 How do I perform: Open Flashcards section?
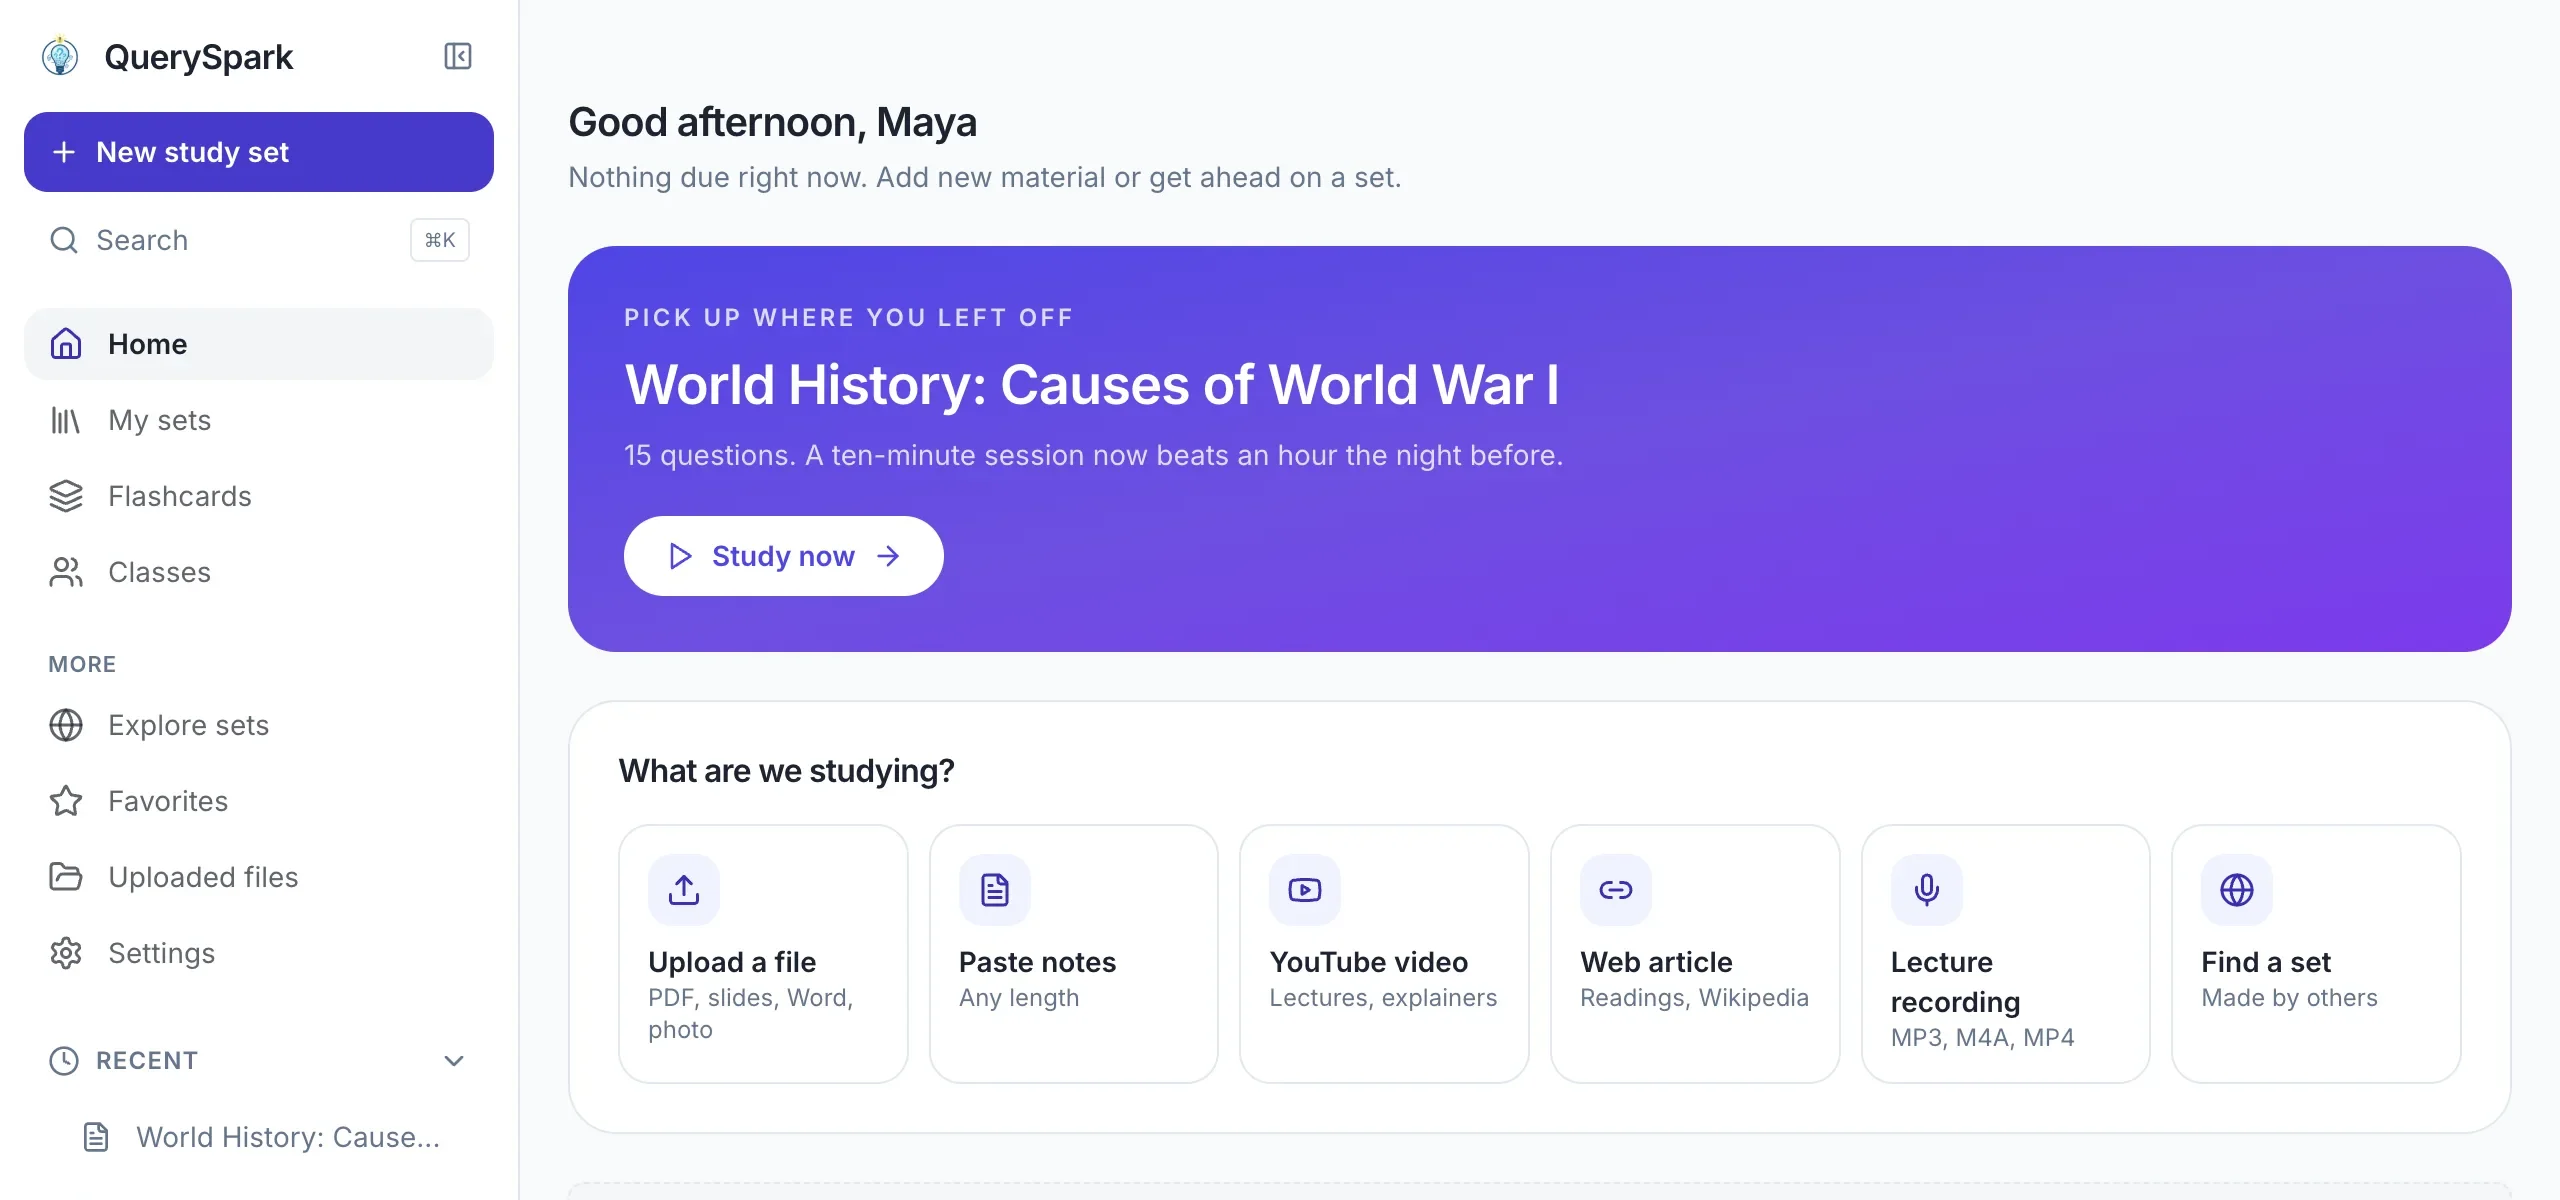click(259, 496)
